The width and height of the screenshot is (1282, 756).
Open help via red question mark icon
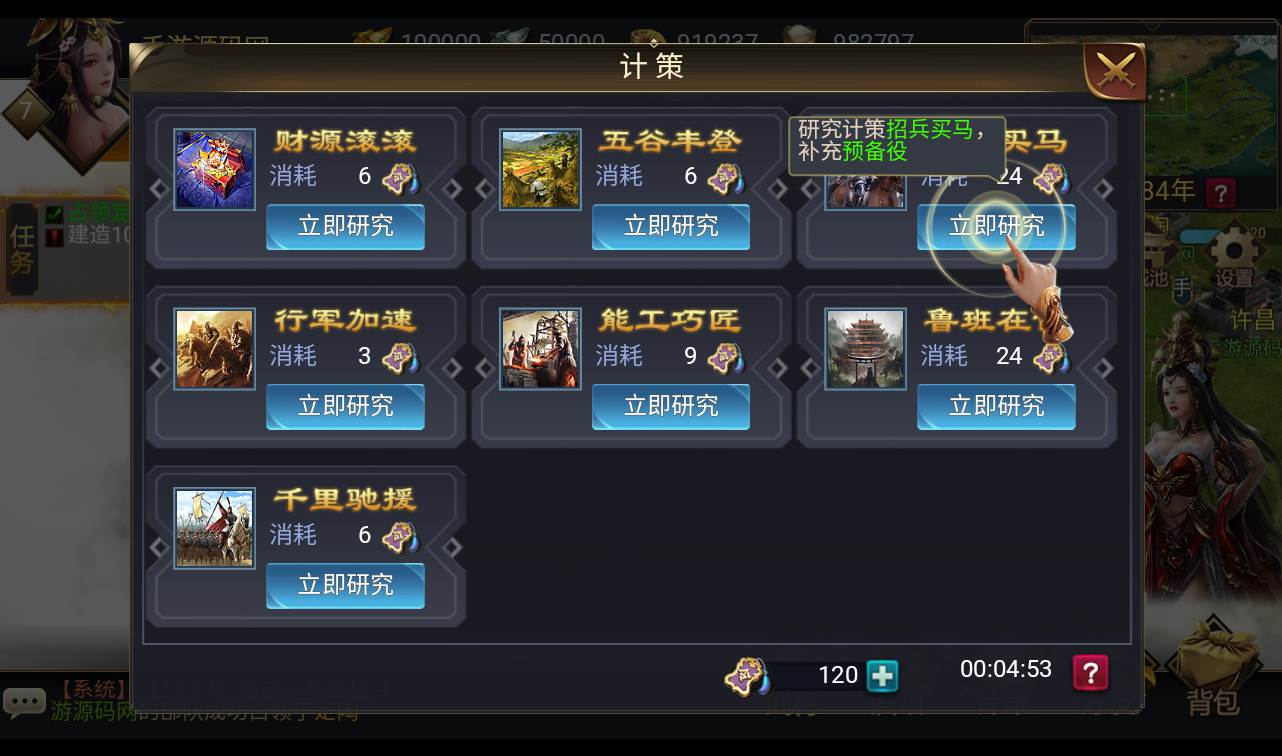point(1090,673)
